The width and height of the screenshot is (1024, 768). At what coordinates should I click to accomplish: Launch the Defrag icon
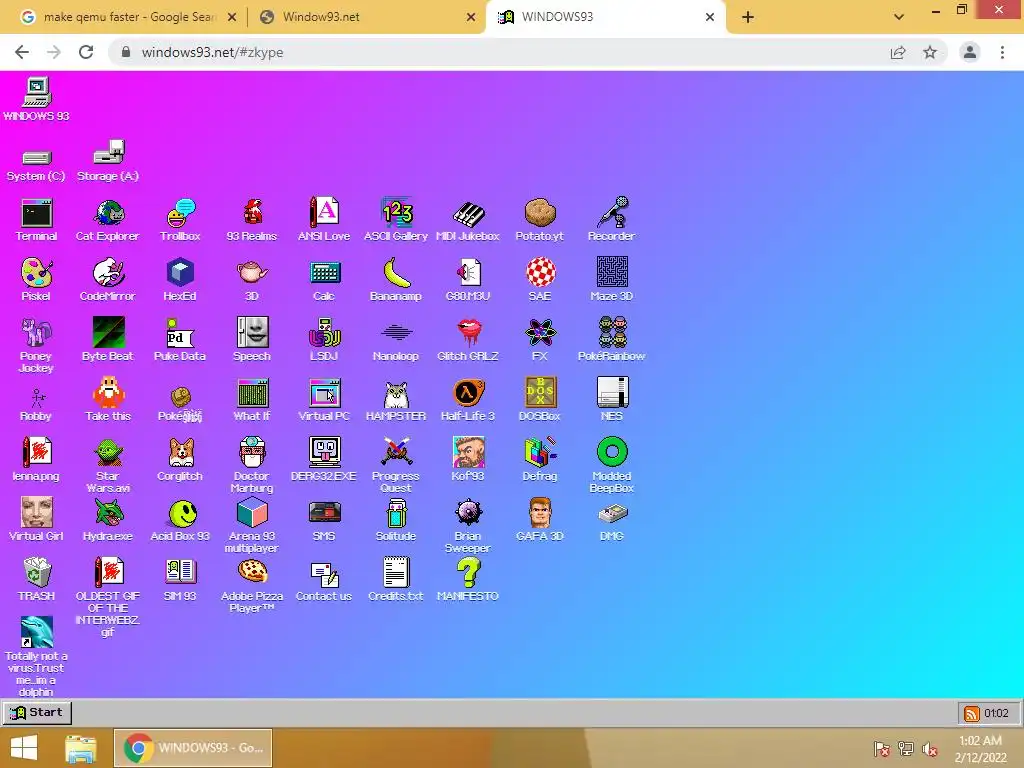(x=540, y=460)
